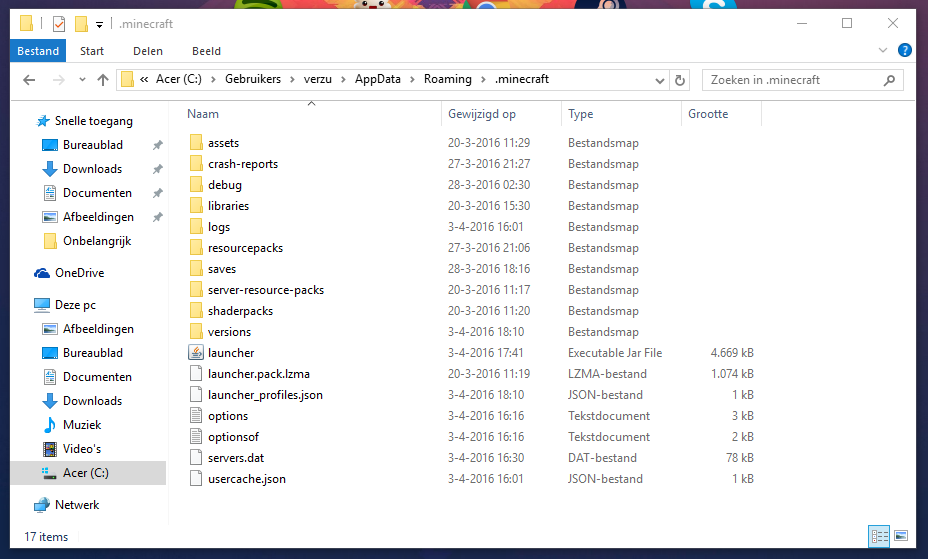Click the launcher Java jar icon

click(x=196, y=353)
